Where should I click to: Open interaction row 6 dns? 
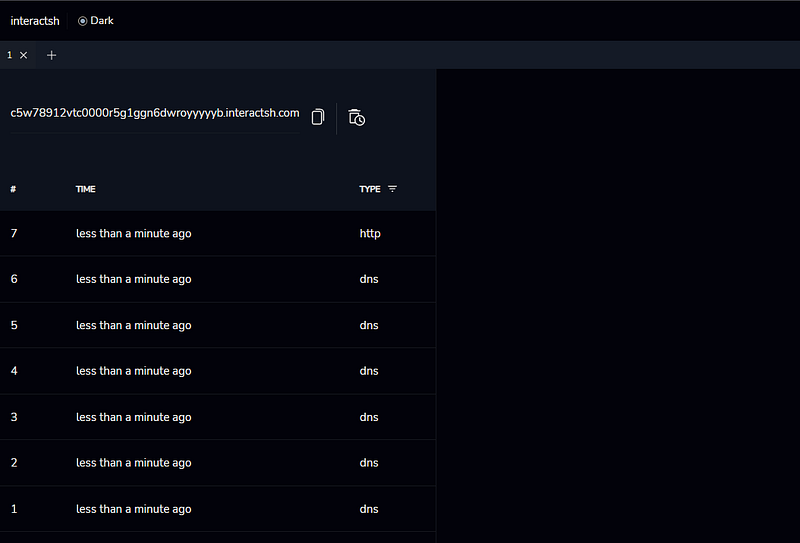coord(218,279)
